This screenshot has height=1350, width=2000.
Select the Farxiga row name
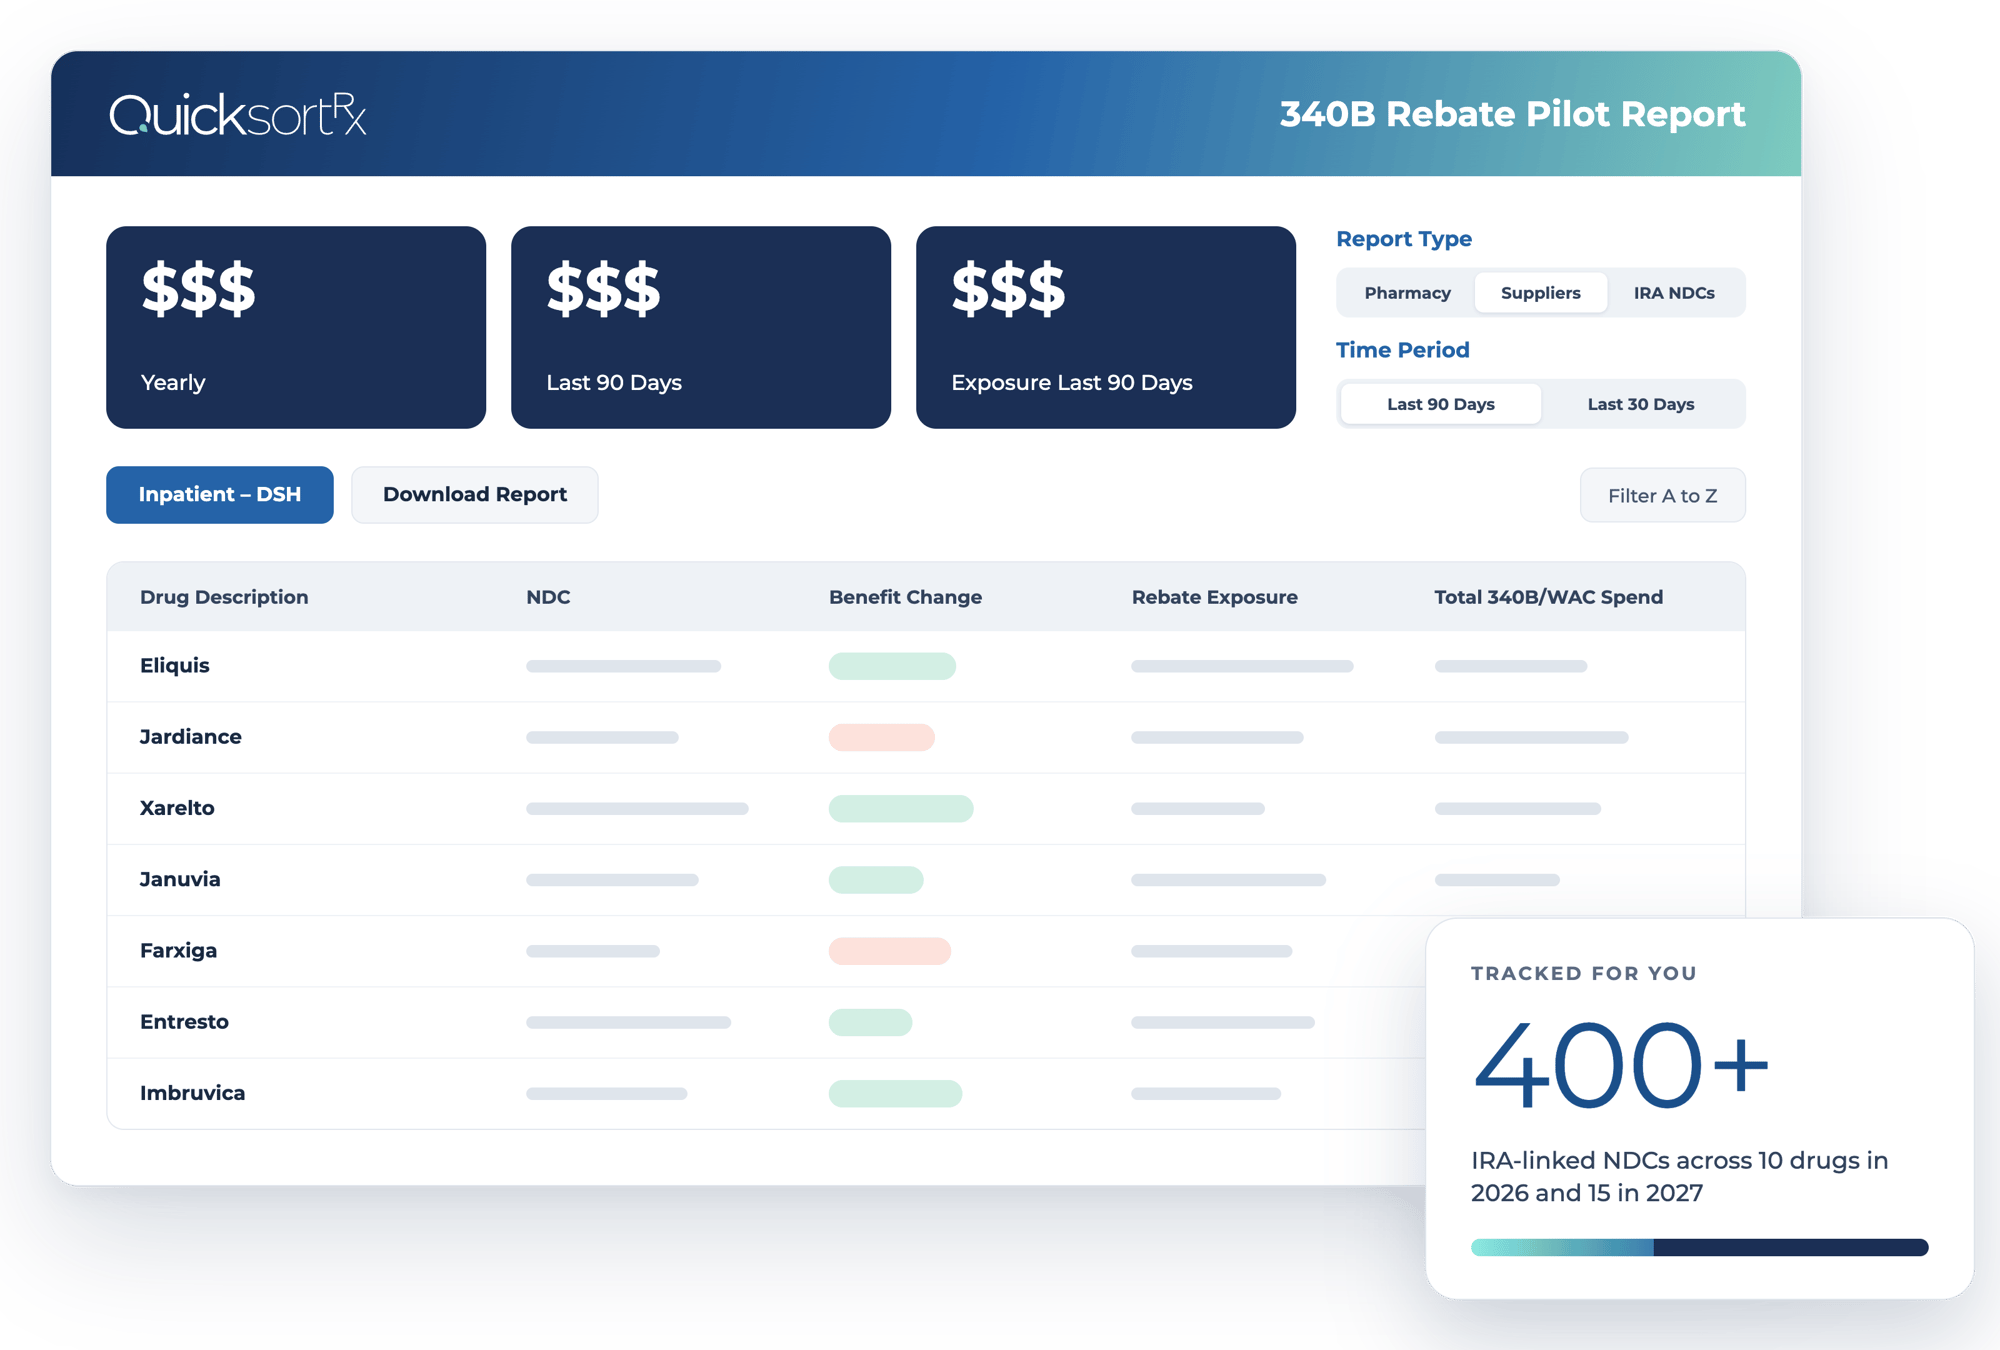178,951
